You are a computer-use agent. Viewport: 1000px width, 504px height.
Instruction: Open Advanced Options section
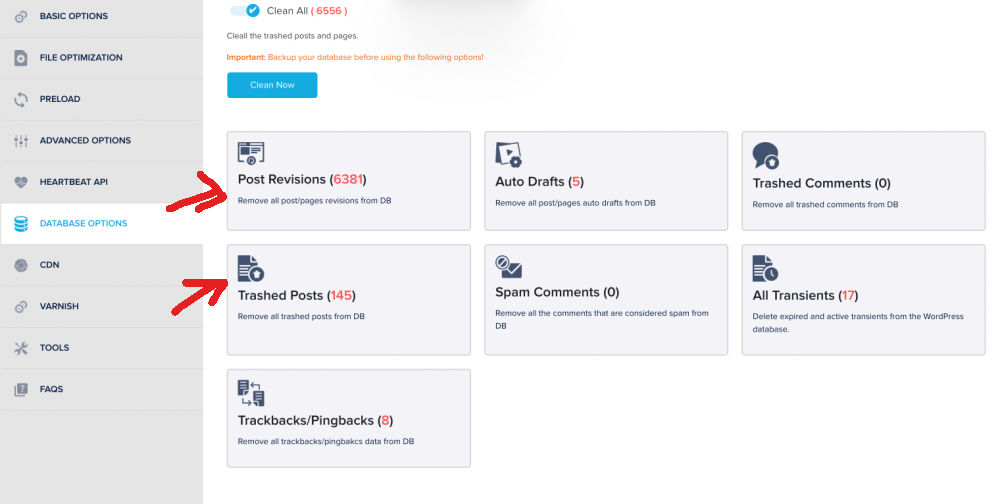coord(101,141)
